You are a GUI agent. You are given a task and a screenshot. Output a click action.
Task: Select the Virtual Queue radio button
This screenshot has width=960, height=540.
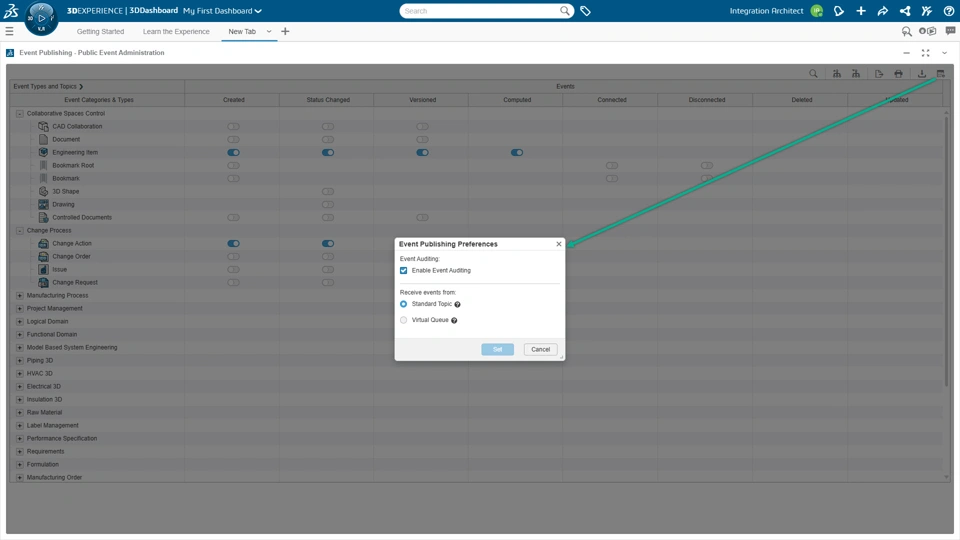tap(404, 320)
